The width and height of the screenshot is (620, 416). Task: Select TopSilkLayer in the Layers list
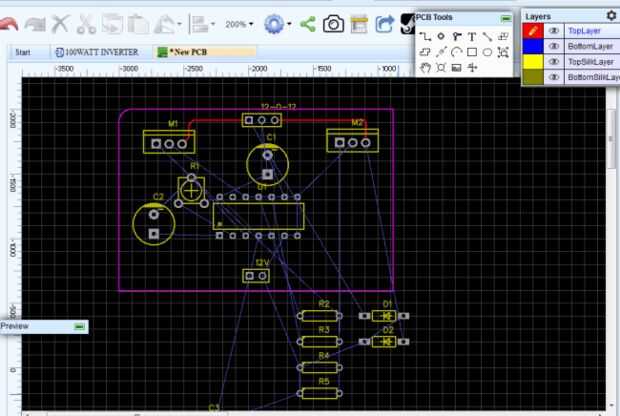[591, 62]
